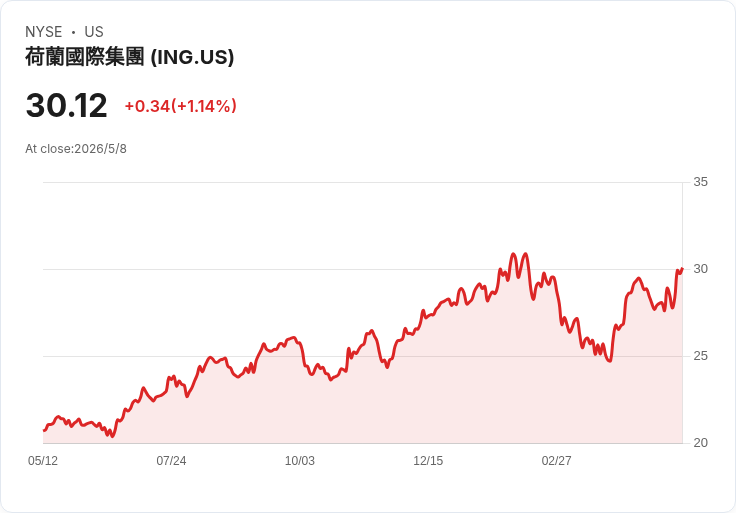
Task: Click the ING.US stock title
Action: [130, 57]
